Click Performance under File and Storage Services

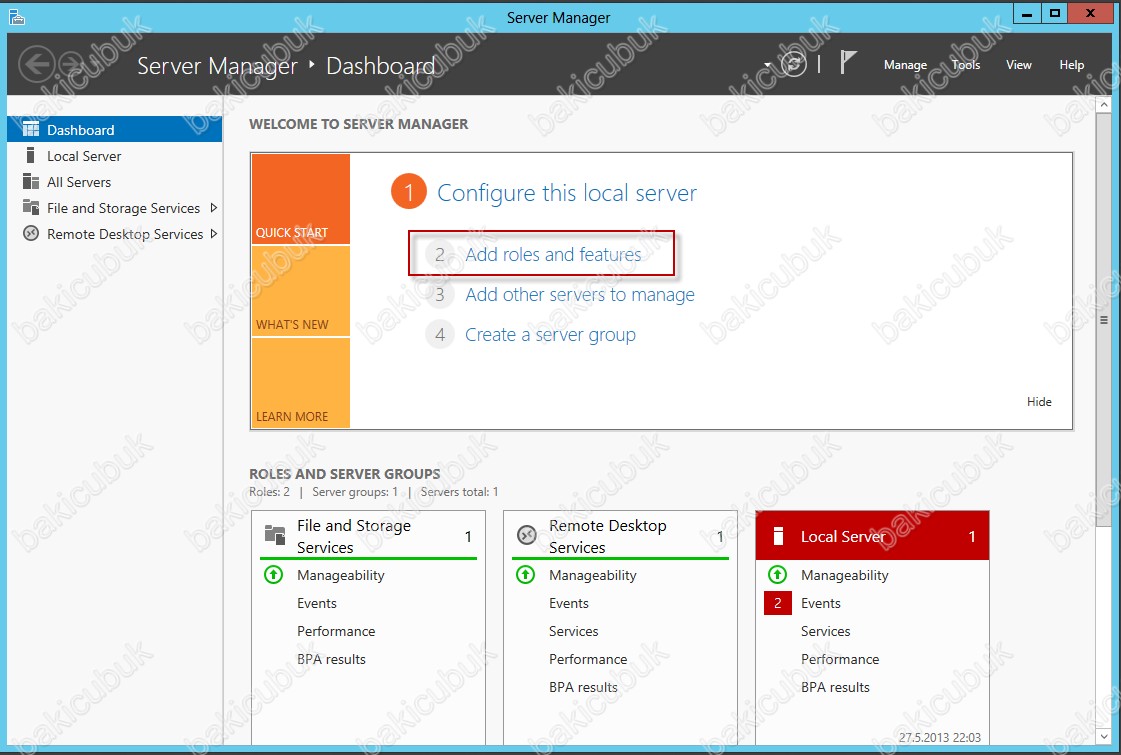[x=336, y=631]
